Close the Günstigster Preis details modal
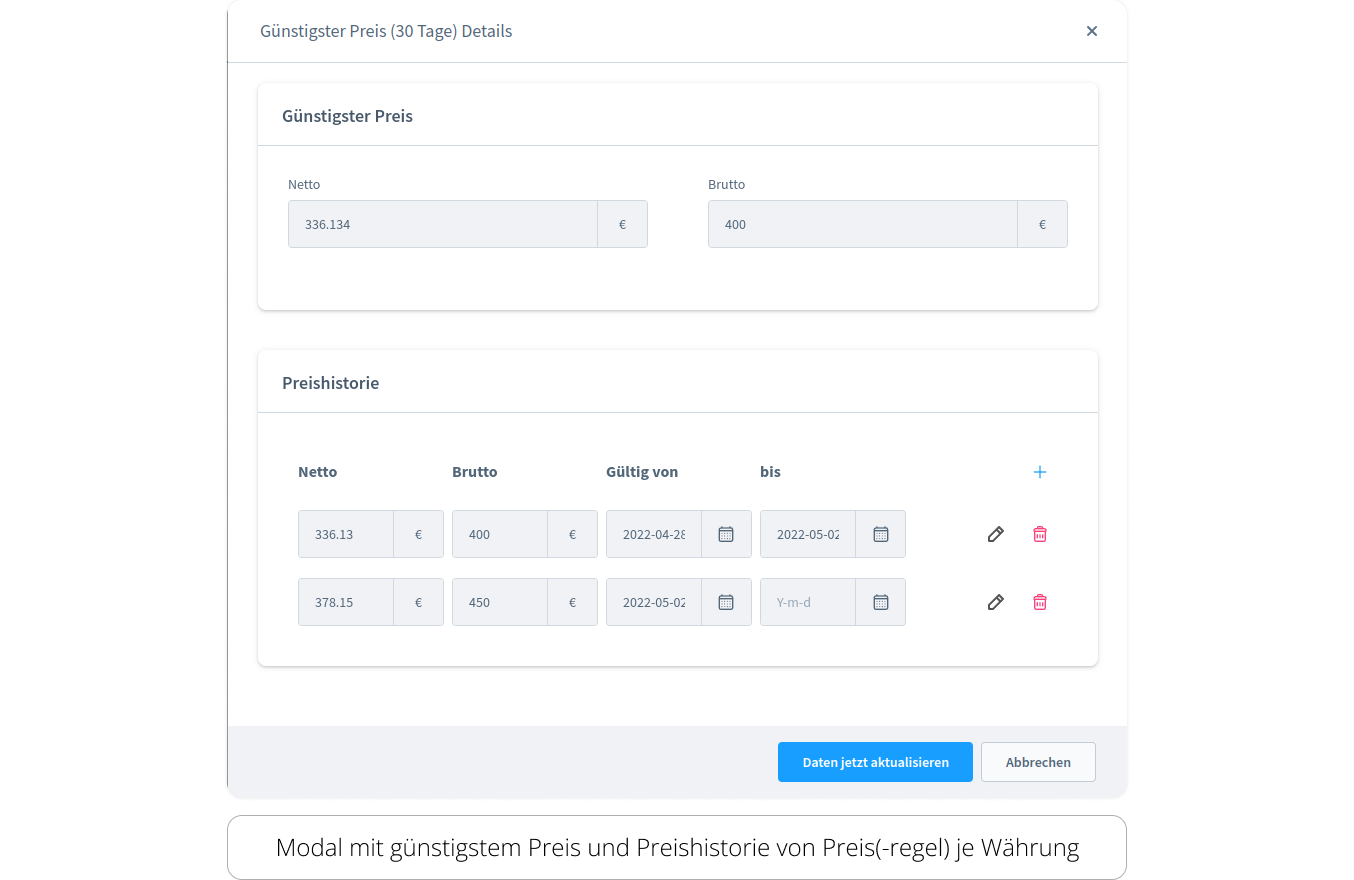The height and width of the screenshot is (880, 1354). tap(1092, 31)
